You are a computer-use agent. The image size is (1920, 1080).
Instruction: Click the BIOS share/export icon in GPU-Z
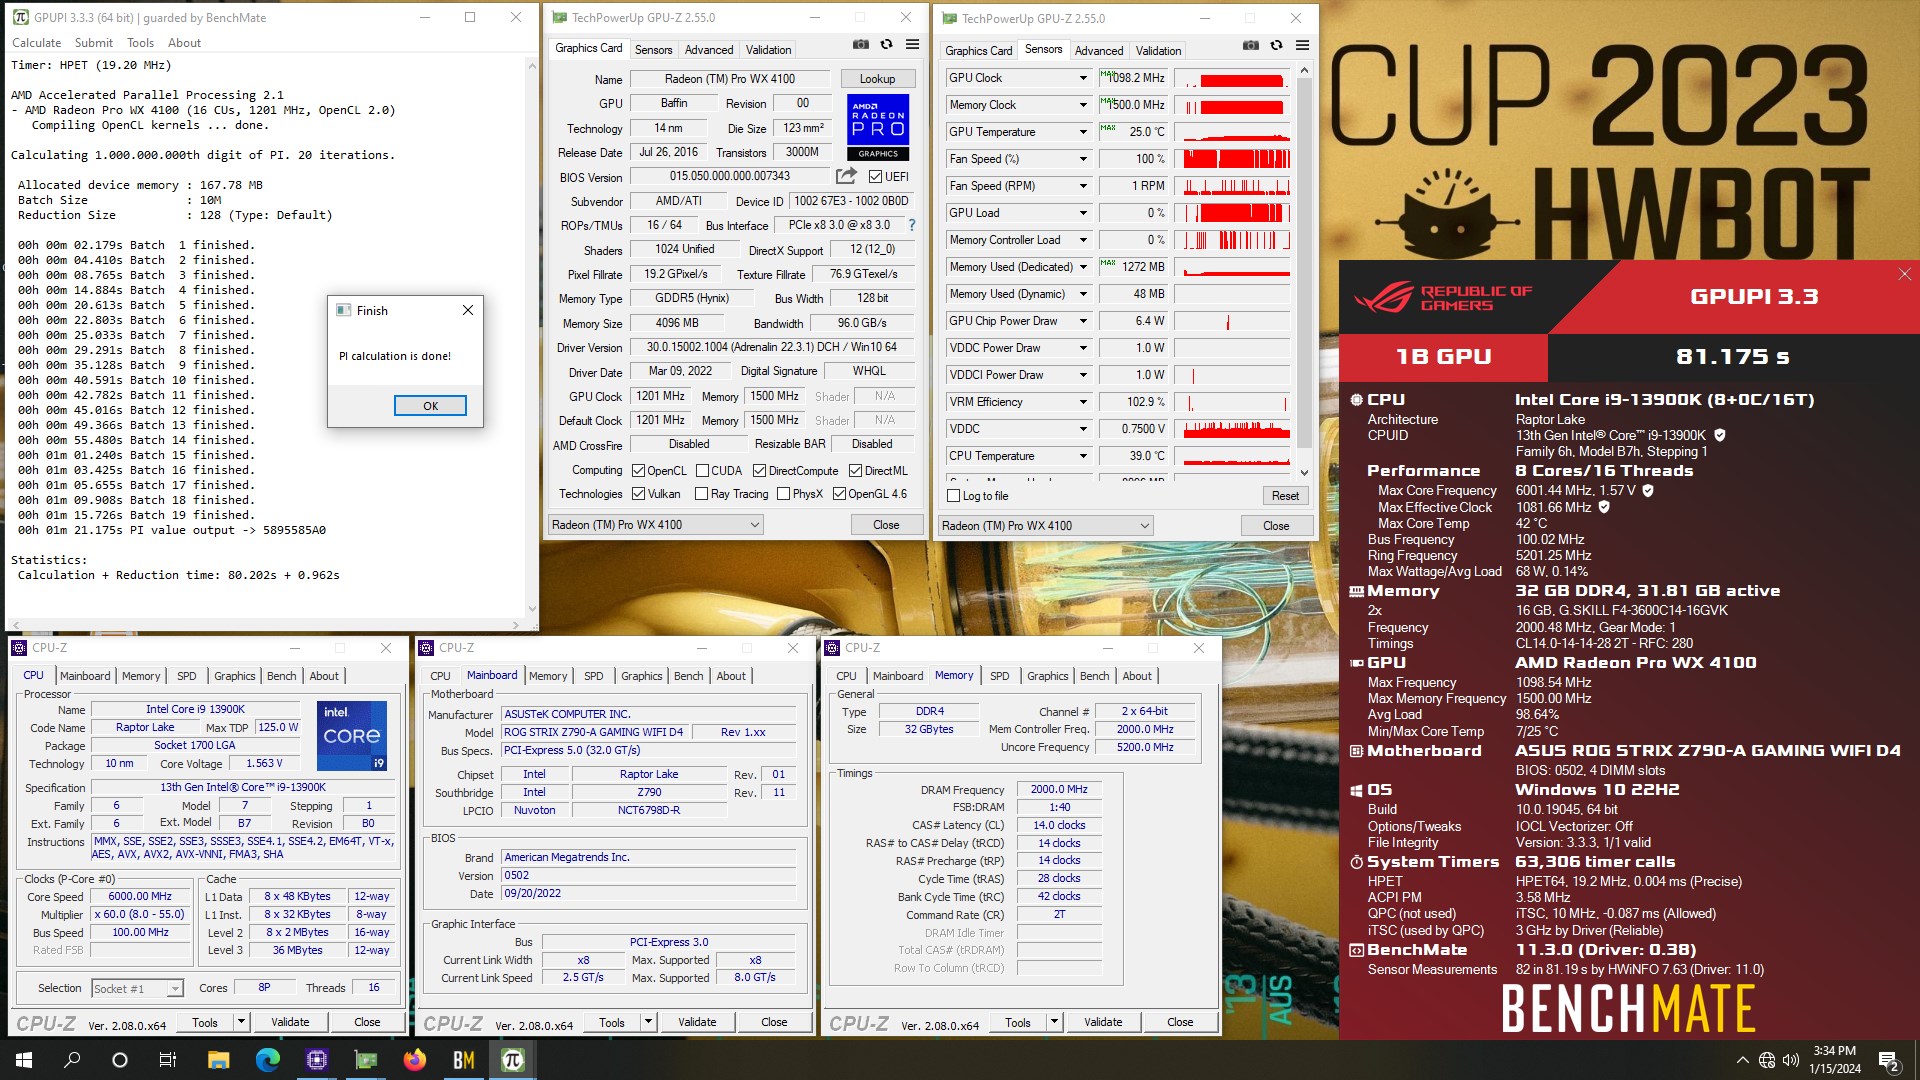point(846,176)
